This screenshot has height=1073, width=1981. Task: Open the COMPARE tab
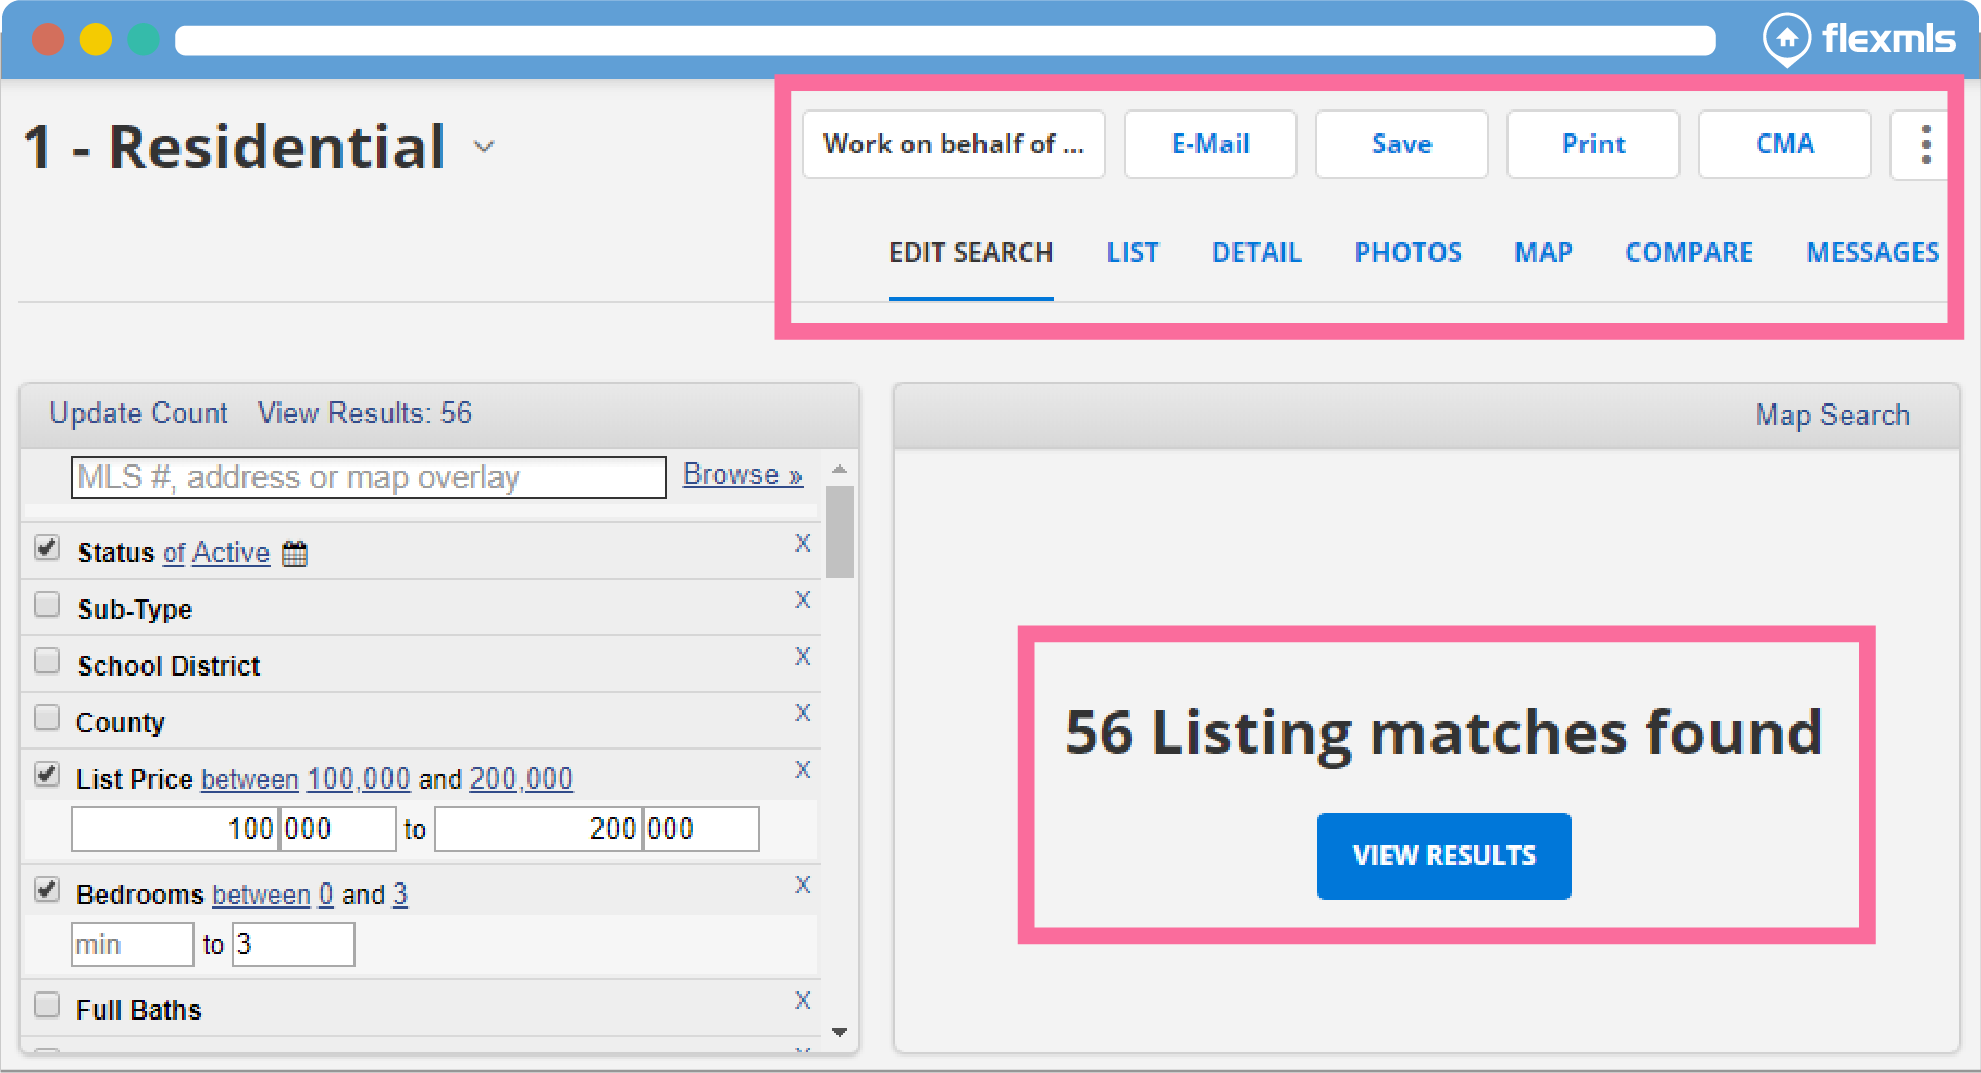pyautogui.click(x=1688, y=253)
